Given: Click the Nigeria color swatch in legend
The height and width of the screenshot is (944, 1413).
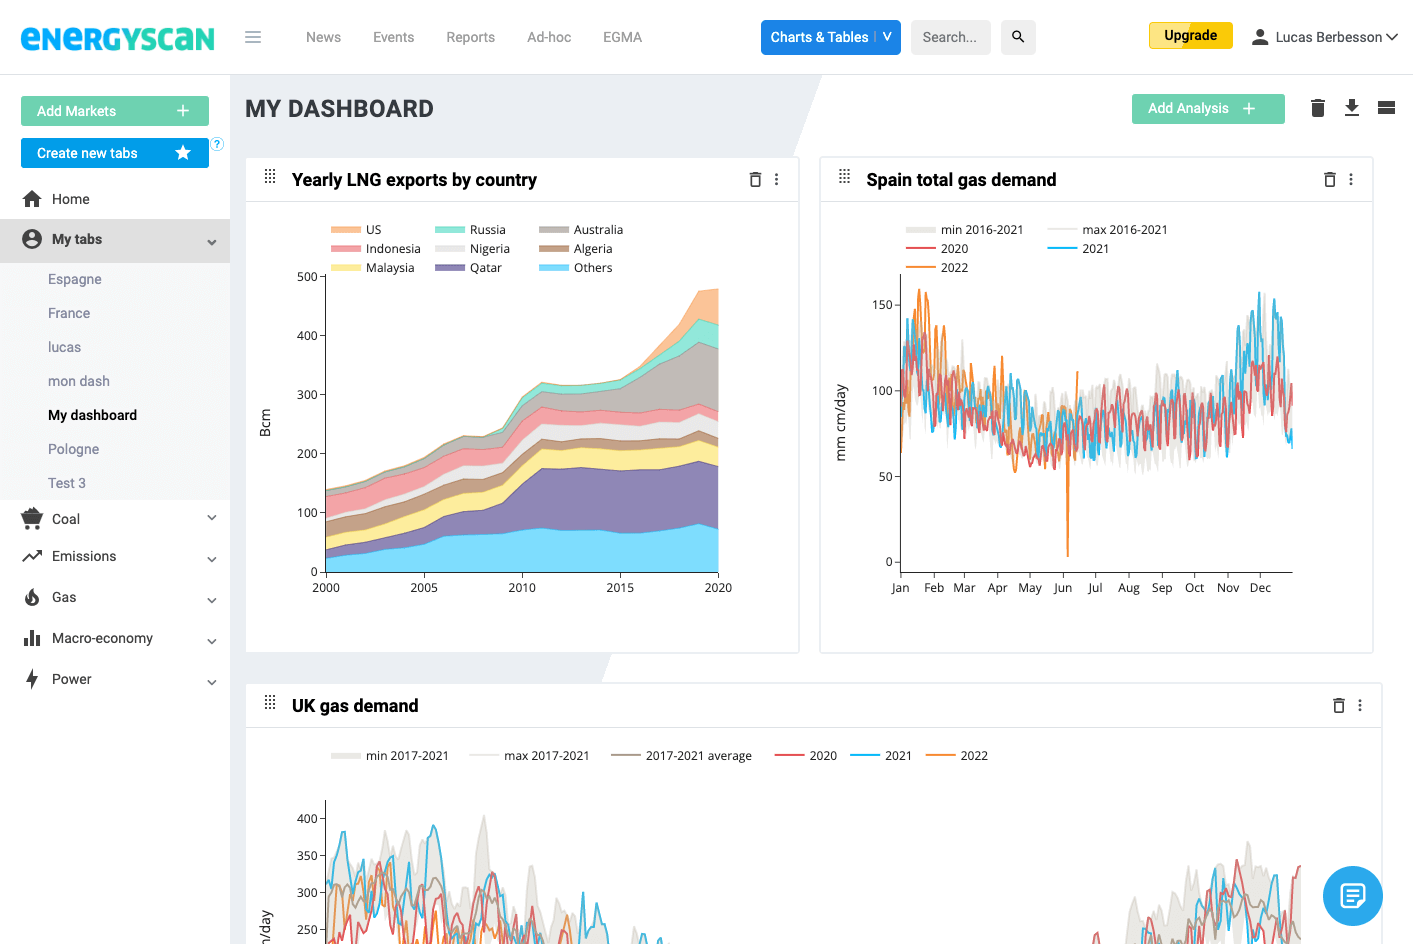Looking at the screenshot, I should [450, 249].
